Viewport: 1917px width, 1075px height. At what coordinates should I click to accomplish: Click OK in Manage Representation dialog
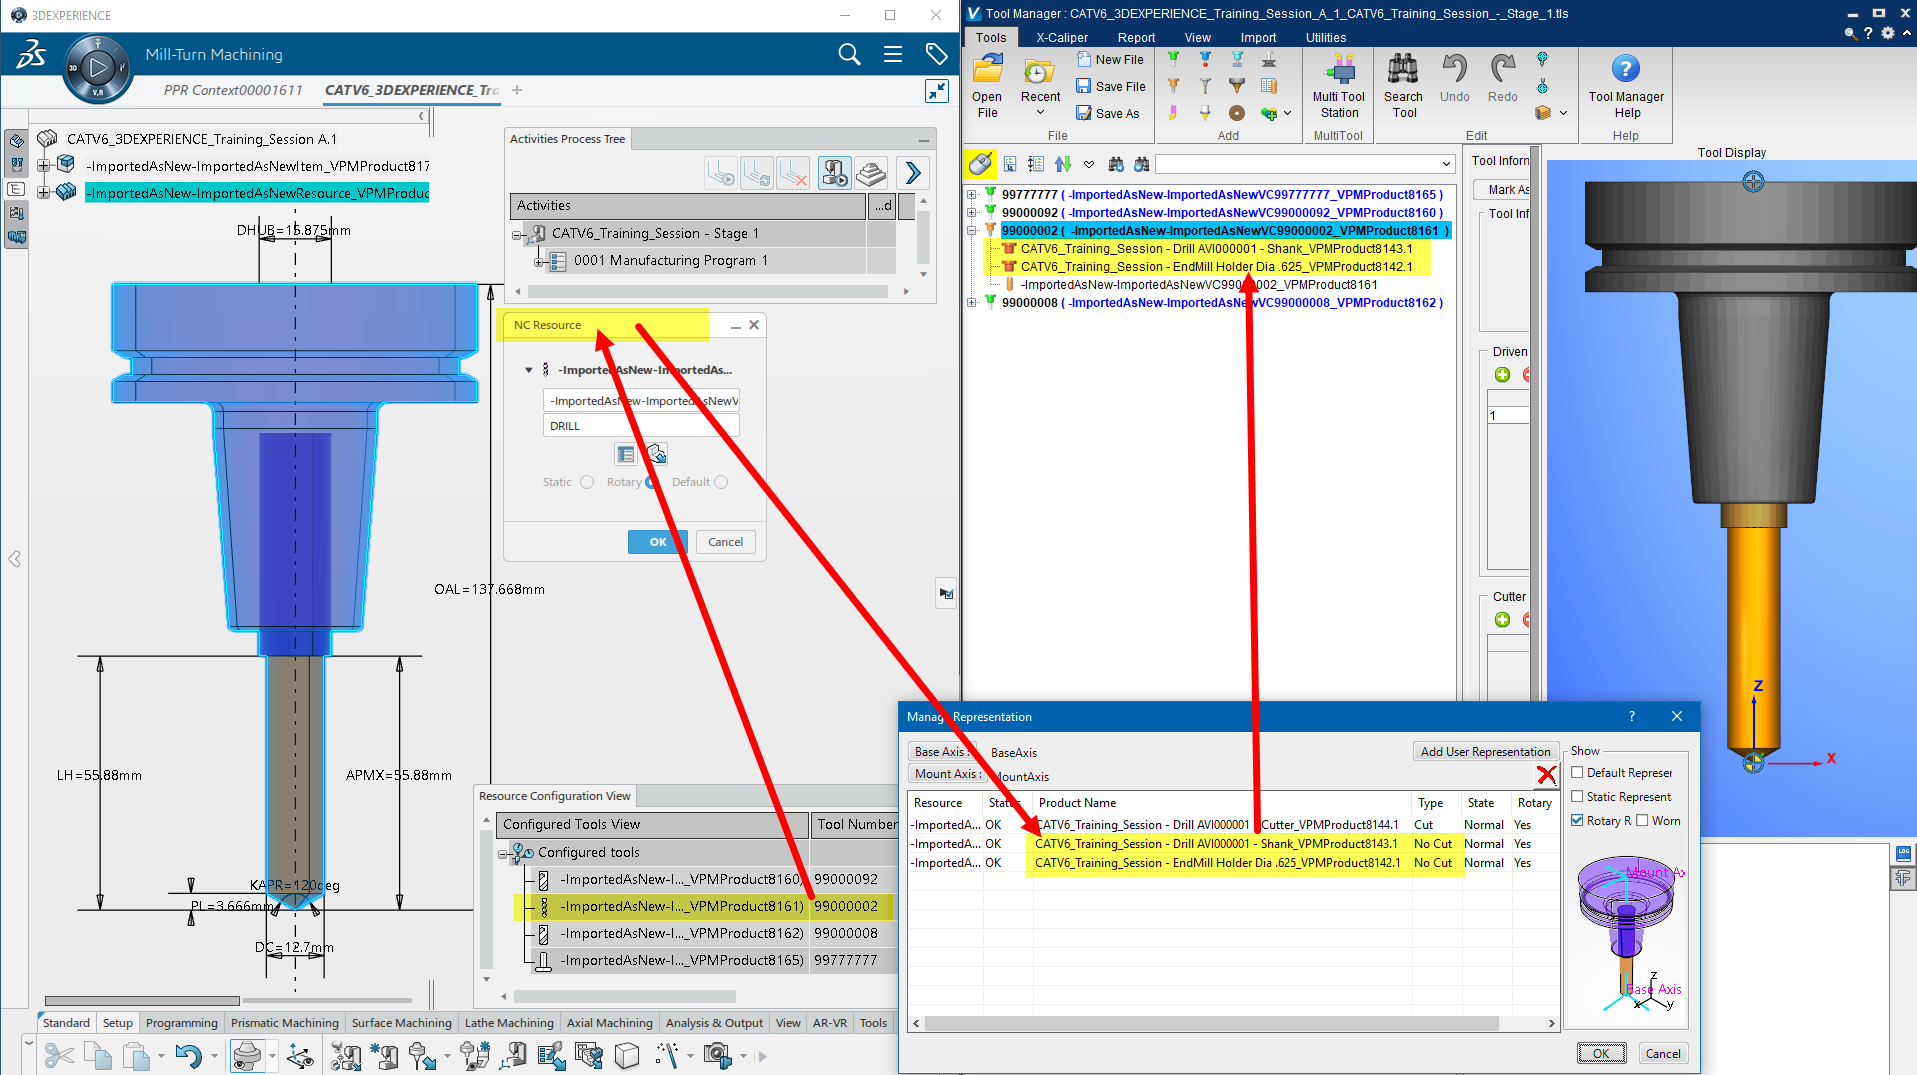coord(1601,1053)
